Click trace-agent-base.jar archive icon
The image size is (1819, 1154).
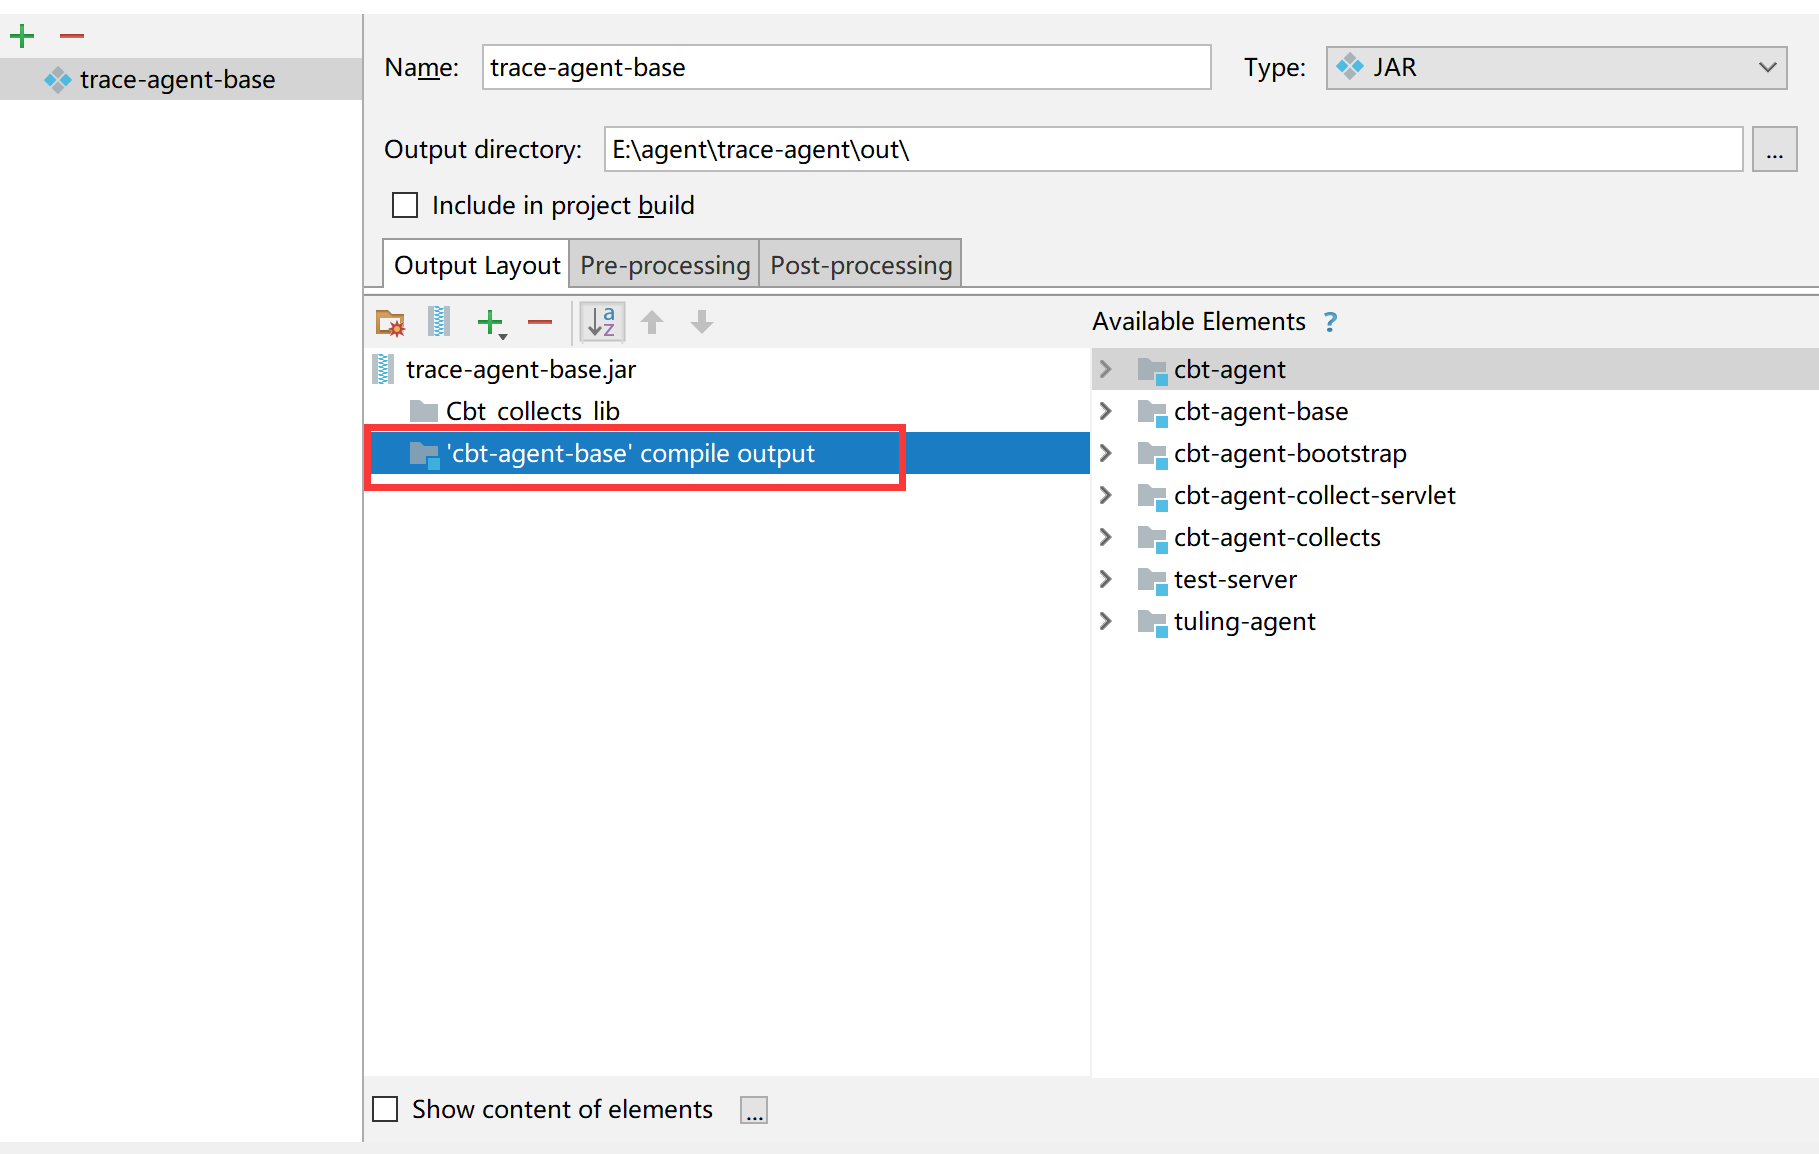point(383,369)
